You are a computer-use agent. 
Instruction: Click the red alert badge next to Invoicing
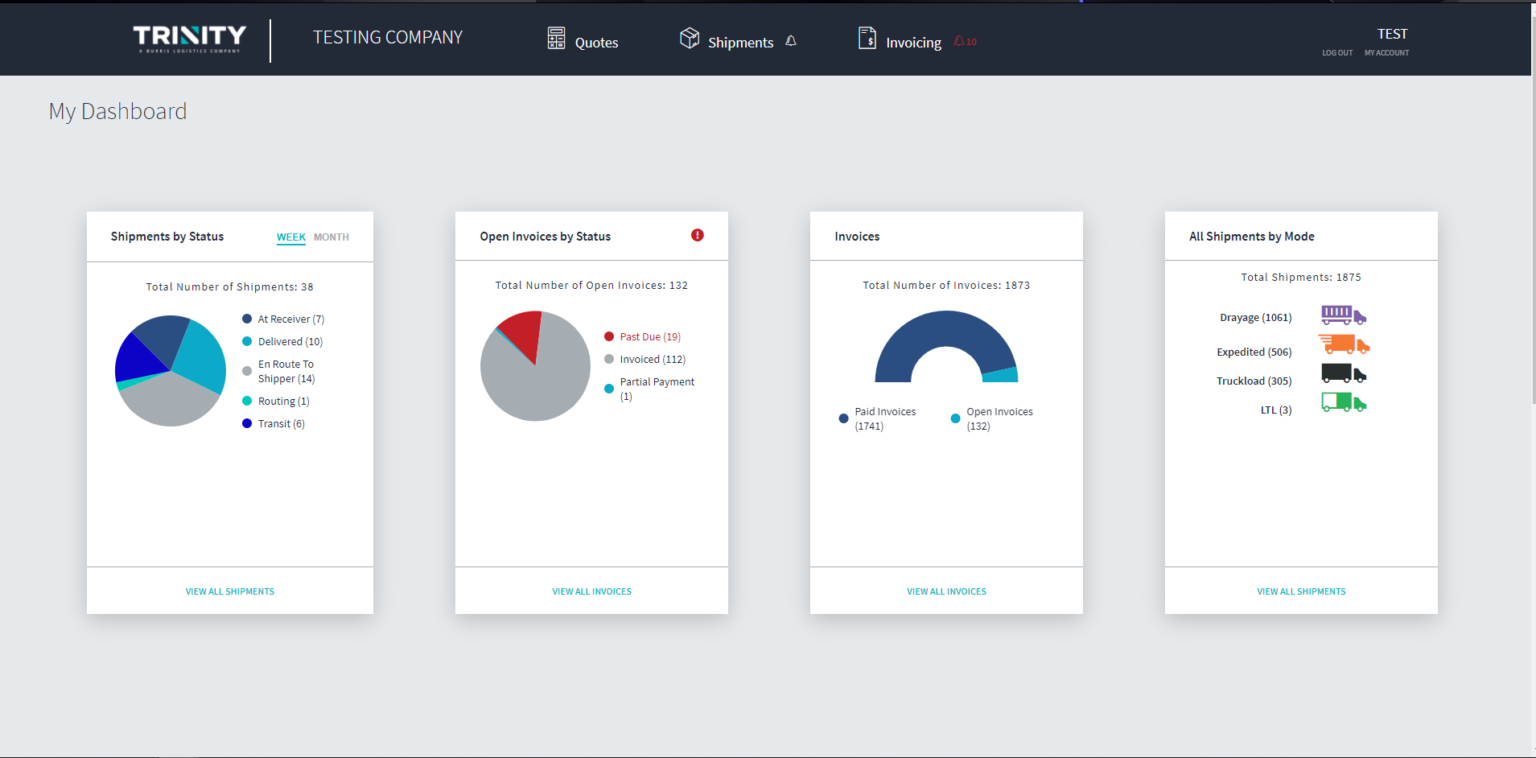963,41
